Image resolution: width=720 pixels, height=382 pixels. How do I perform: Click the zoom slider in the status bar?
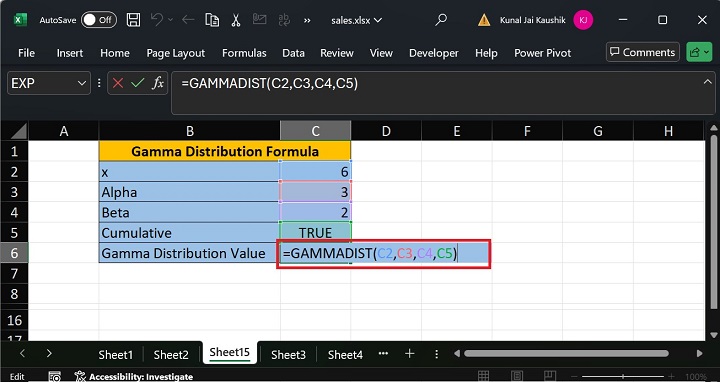click(x=623, y=376)
